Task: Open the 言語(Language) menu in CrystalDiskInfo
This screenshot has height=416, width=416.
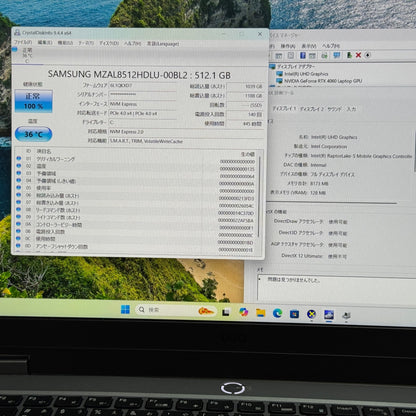Action: (x=163, y=44)
